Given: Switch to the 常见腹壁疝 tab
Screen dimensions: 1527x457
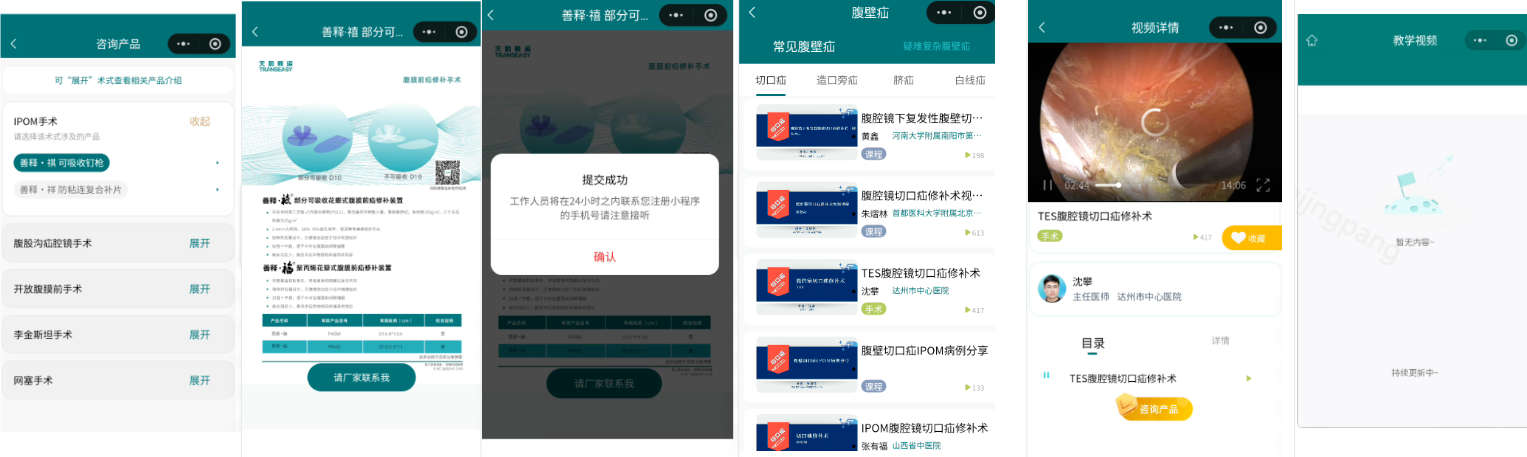Looking at the screenshot, I should (x=804, y=47).
